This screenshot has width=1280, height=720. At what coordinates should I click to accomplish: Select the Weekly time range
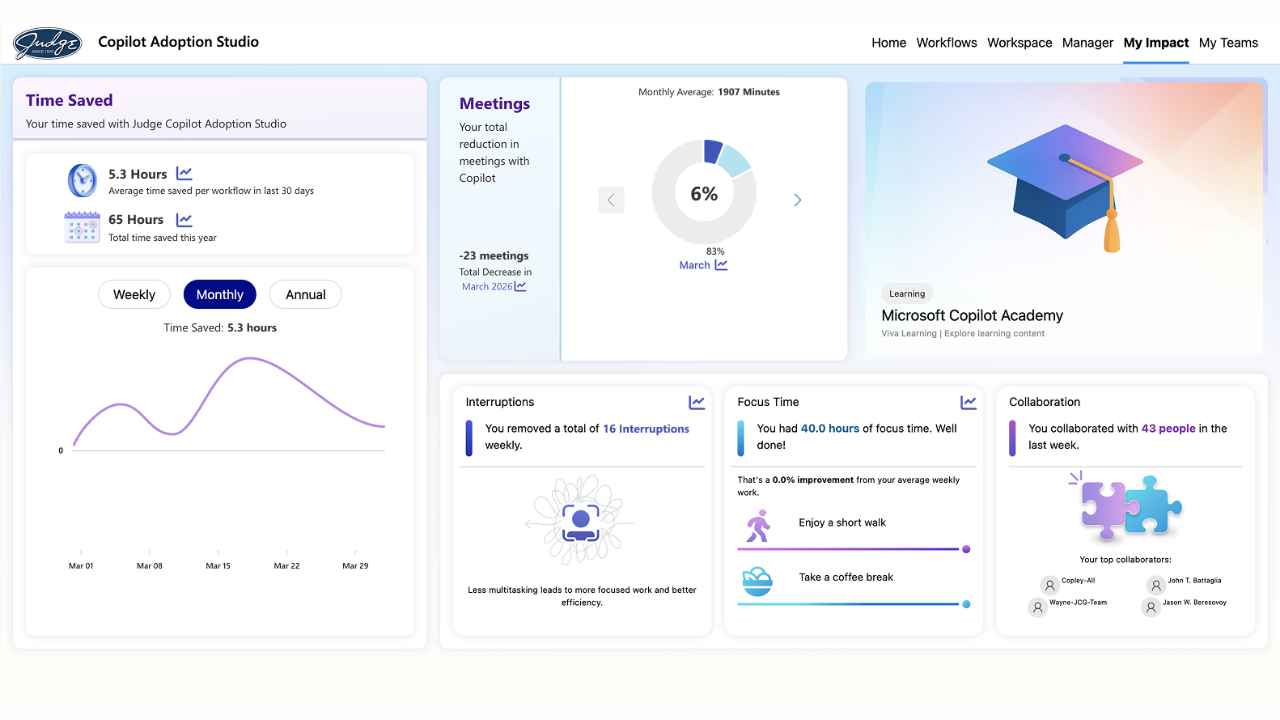pyautogui.click(x=134, y=294)
